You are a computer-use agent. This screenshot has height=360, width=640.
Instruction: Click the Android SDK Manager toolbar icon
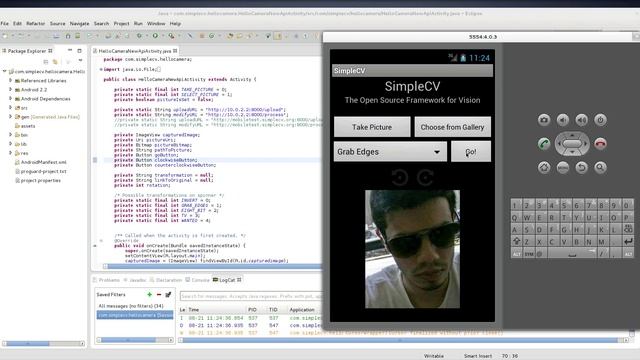(67, 36)
